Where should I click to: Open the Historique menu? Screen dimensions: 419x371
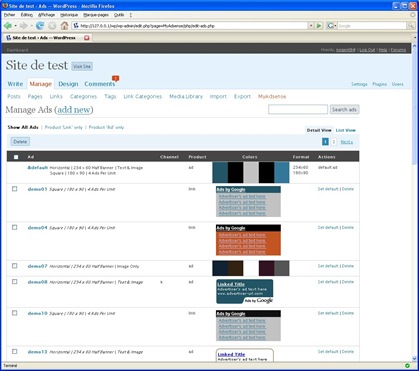(x=69, y=15)
